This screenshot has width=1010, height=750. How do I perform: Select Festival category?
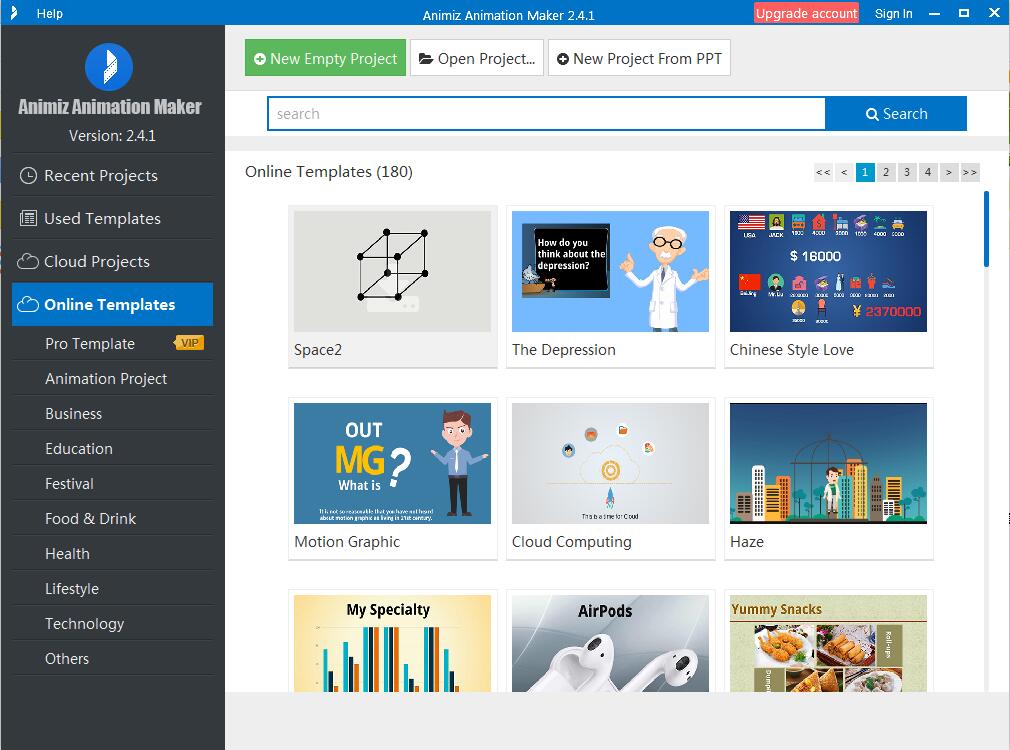click(112, 483)
